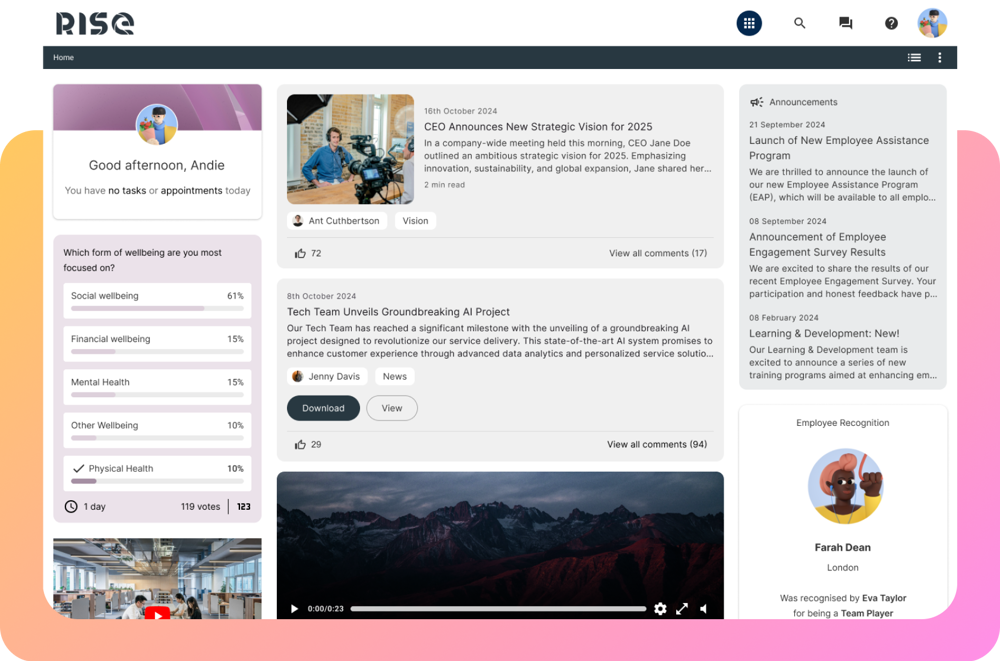The width and height of the screenshot is (1000, 661).
Task: Click the 16th October 2024 date
Action: coord(460,111)
